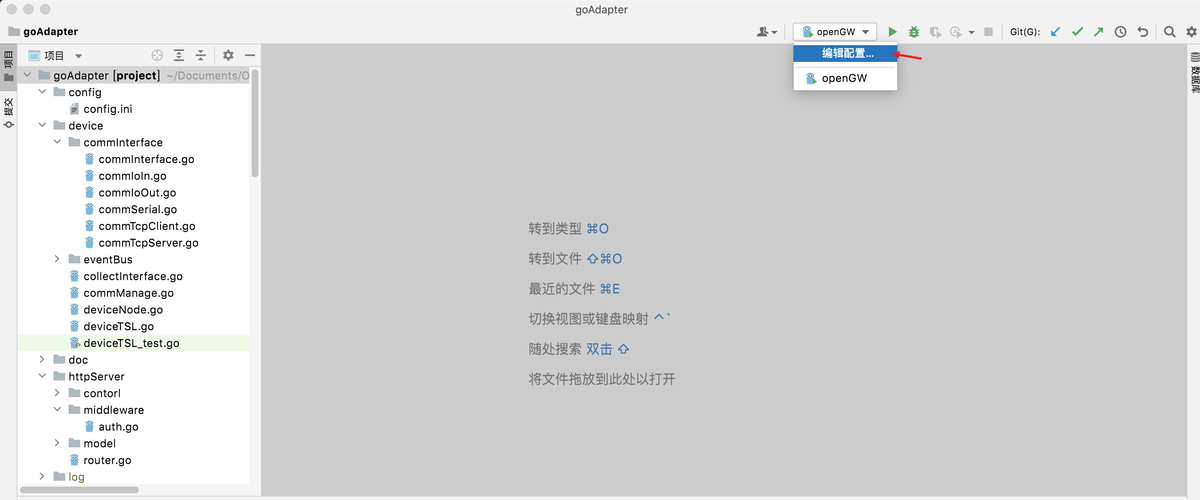Collapse the device folder
Viewport: 1200px width, 500px height.
coord(42,126)
